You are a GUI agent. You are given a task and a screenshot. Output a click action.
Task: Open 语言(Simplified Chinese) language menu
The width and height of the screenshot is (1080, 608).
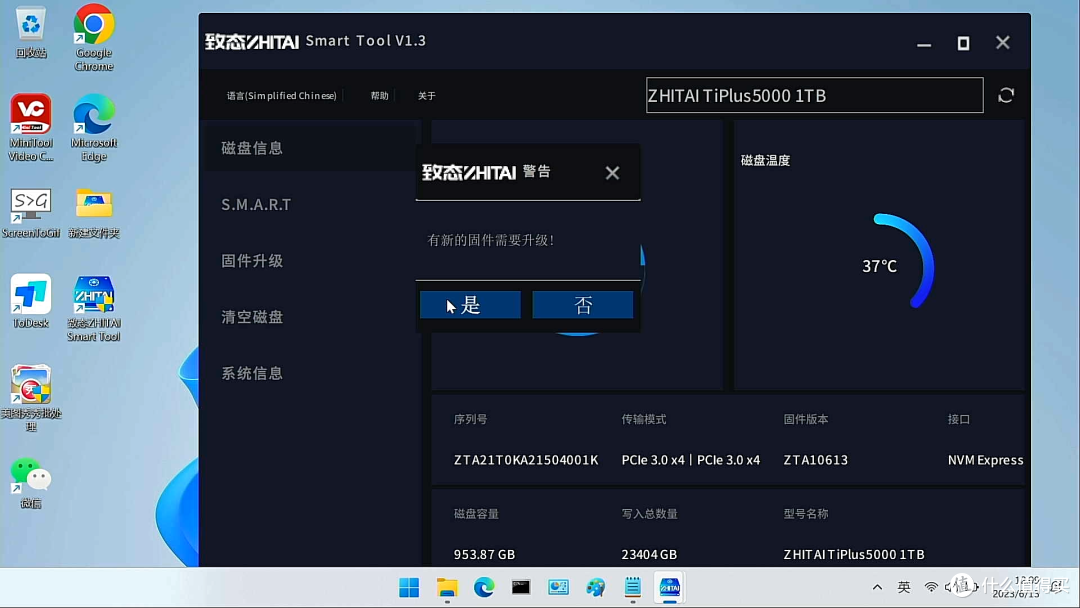(282, 96)
